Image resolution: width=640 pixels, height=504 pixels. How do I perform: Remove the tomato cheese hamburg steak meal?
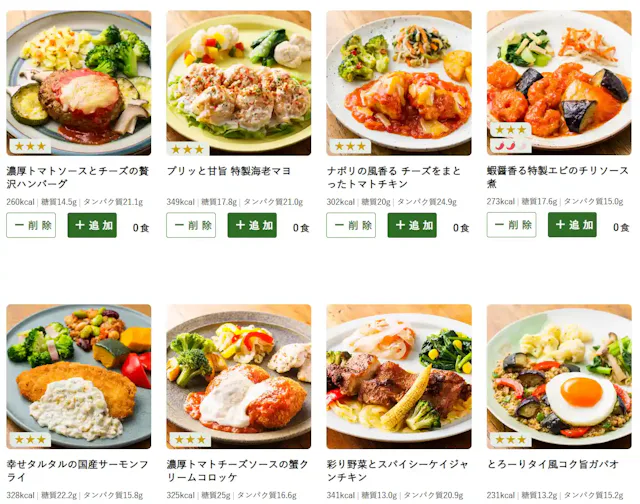point(31,225)
